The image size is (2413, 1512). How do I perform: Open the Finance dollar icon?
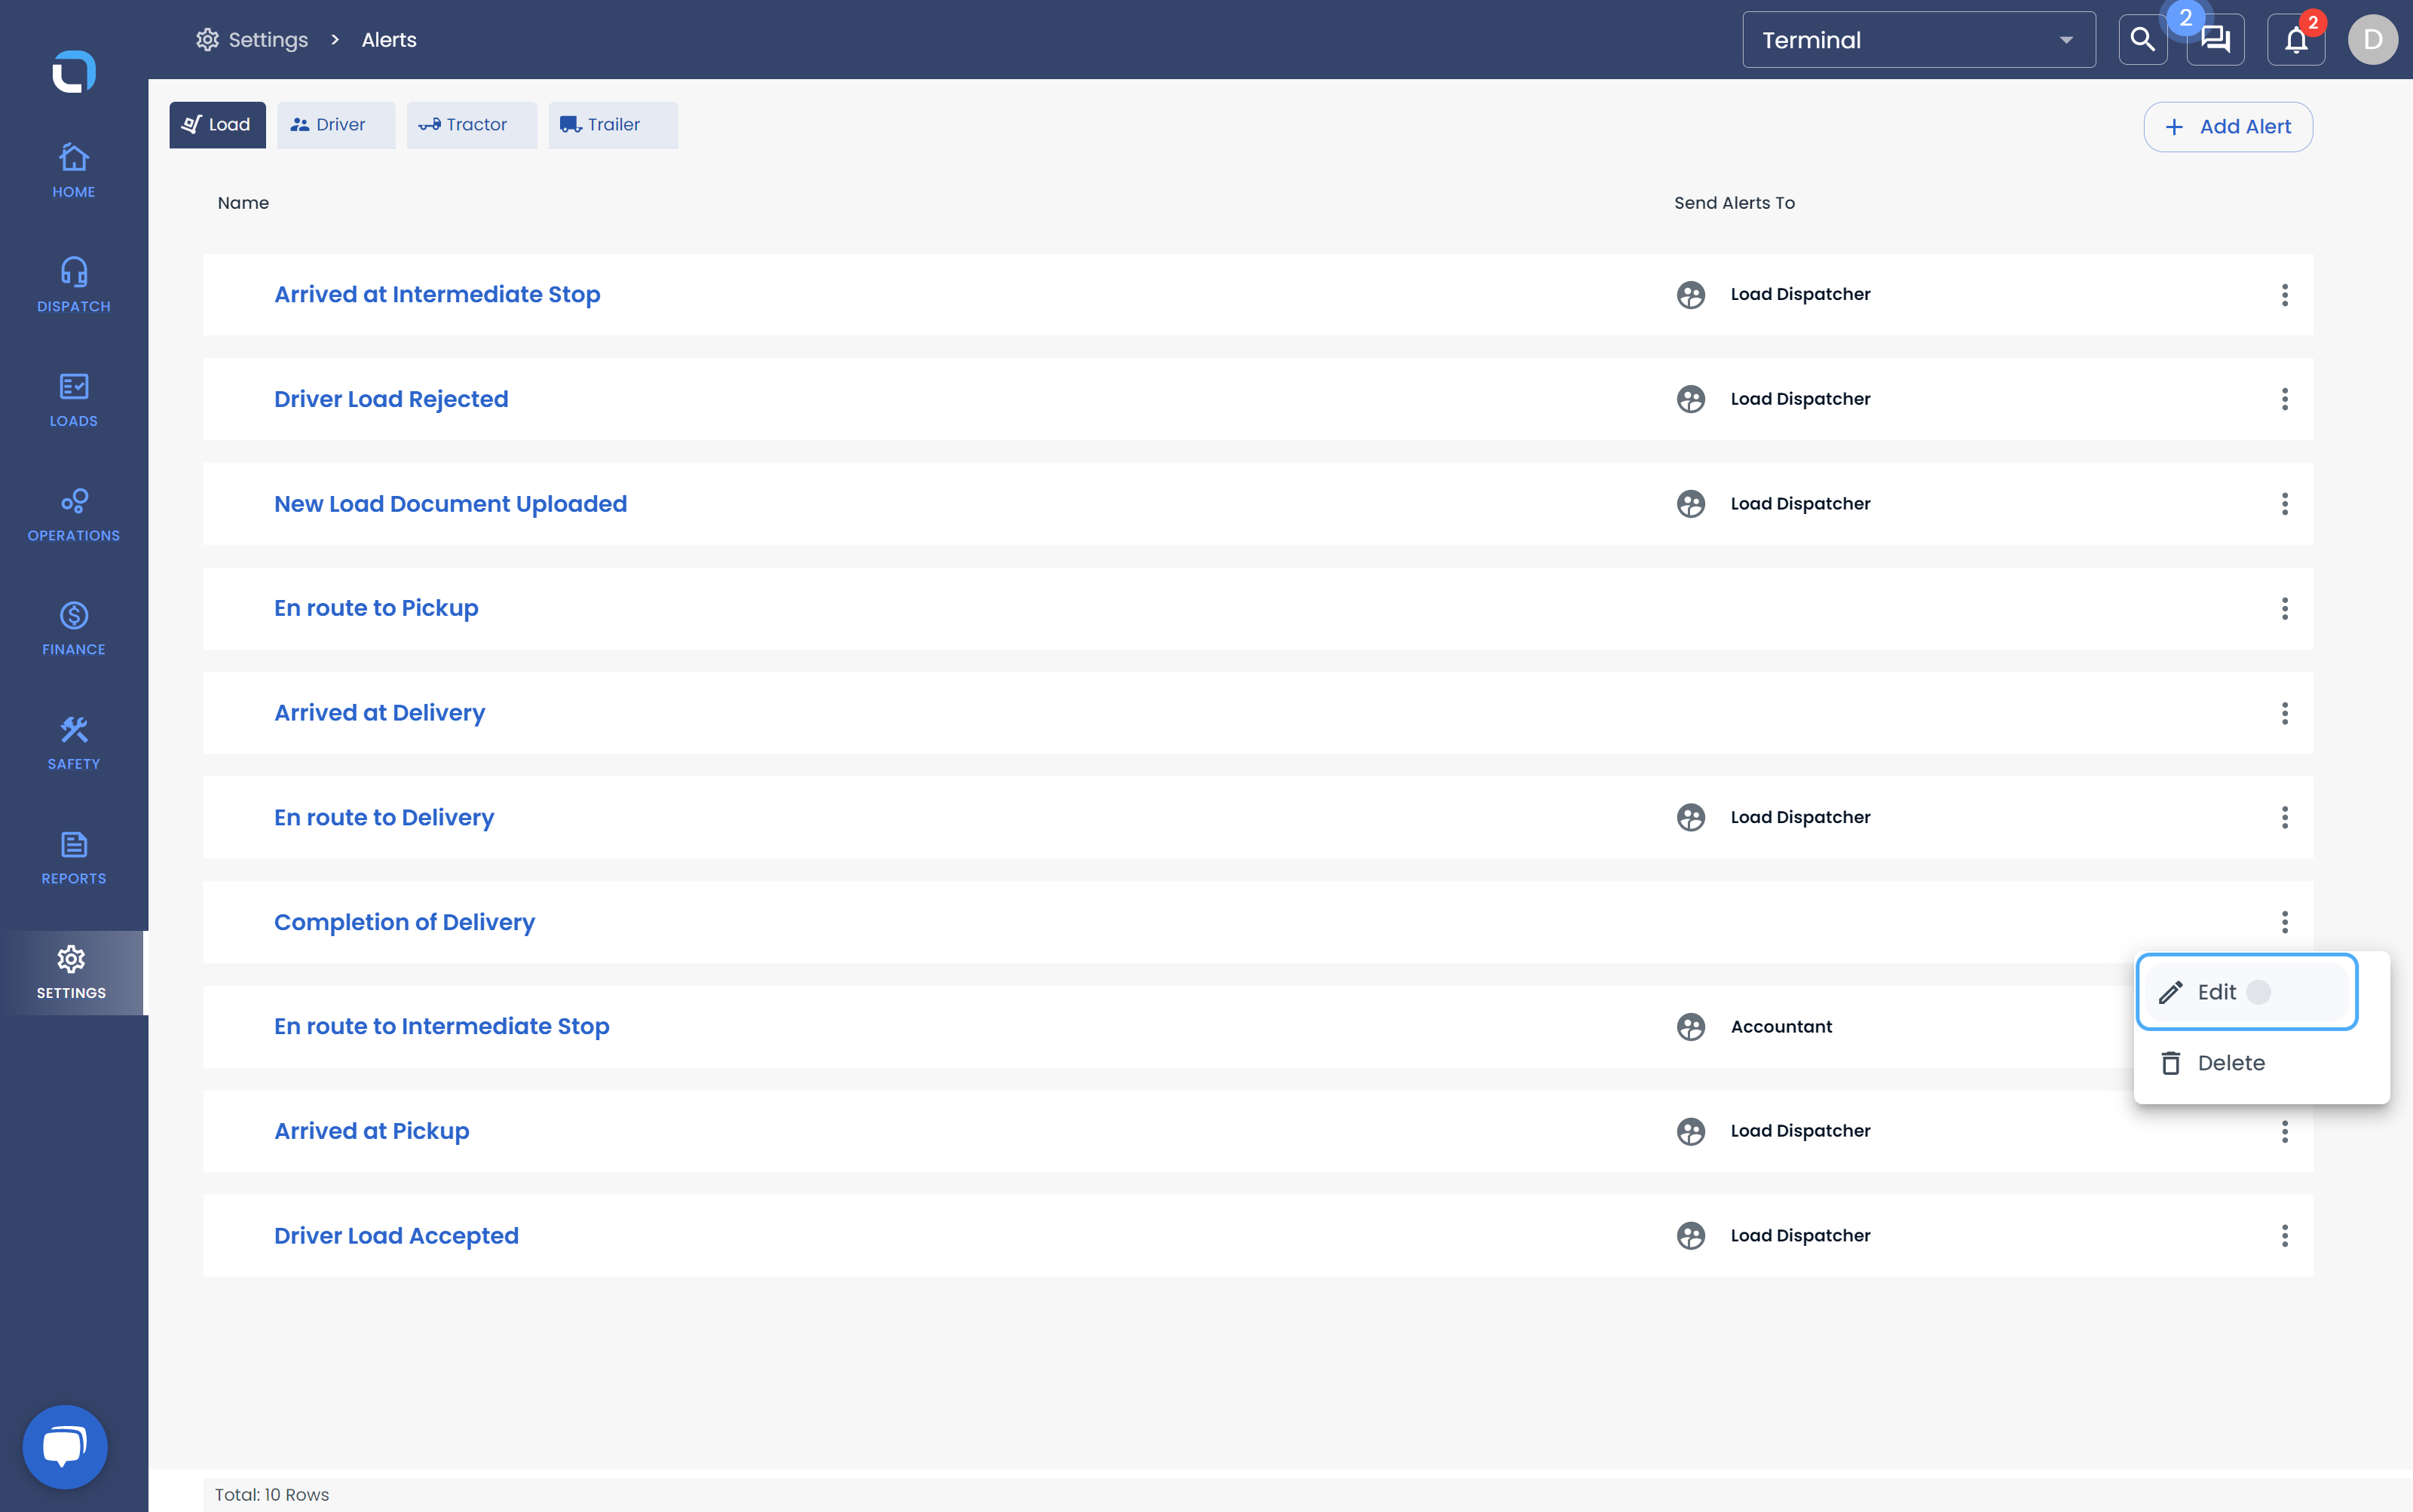click(x=73, y=615)
